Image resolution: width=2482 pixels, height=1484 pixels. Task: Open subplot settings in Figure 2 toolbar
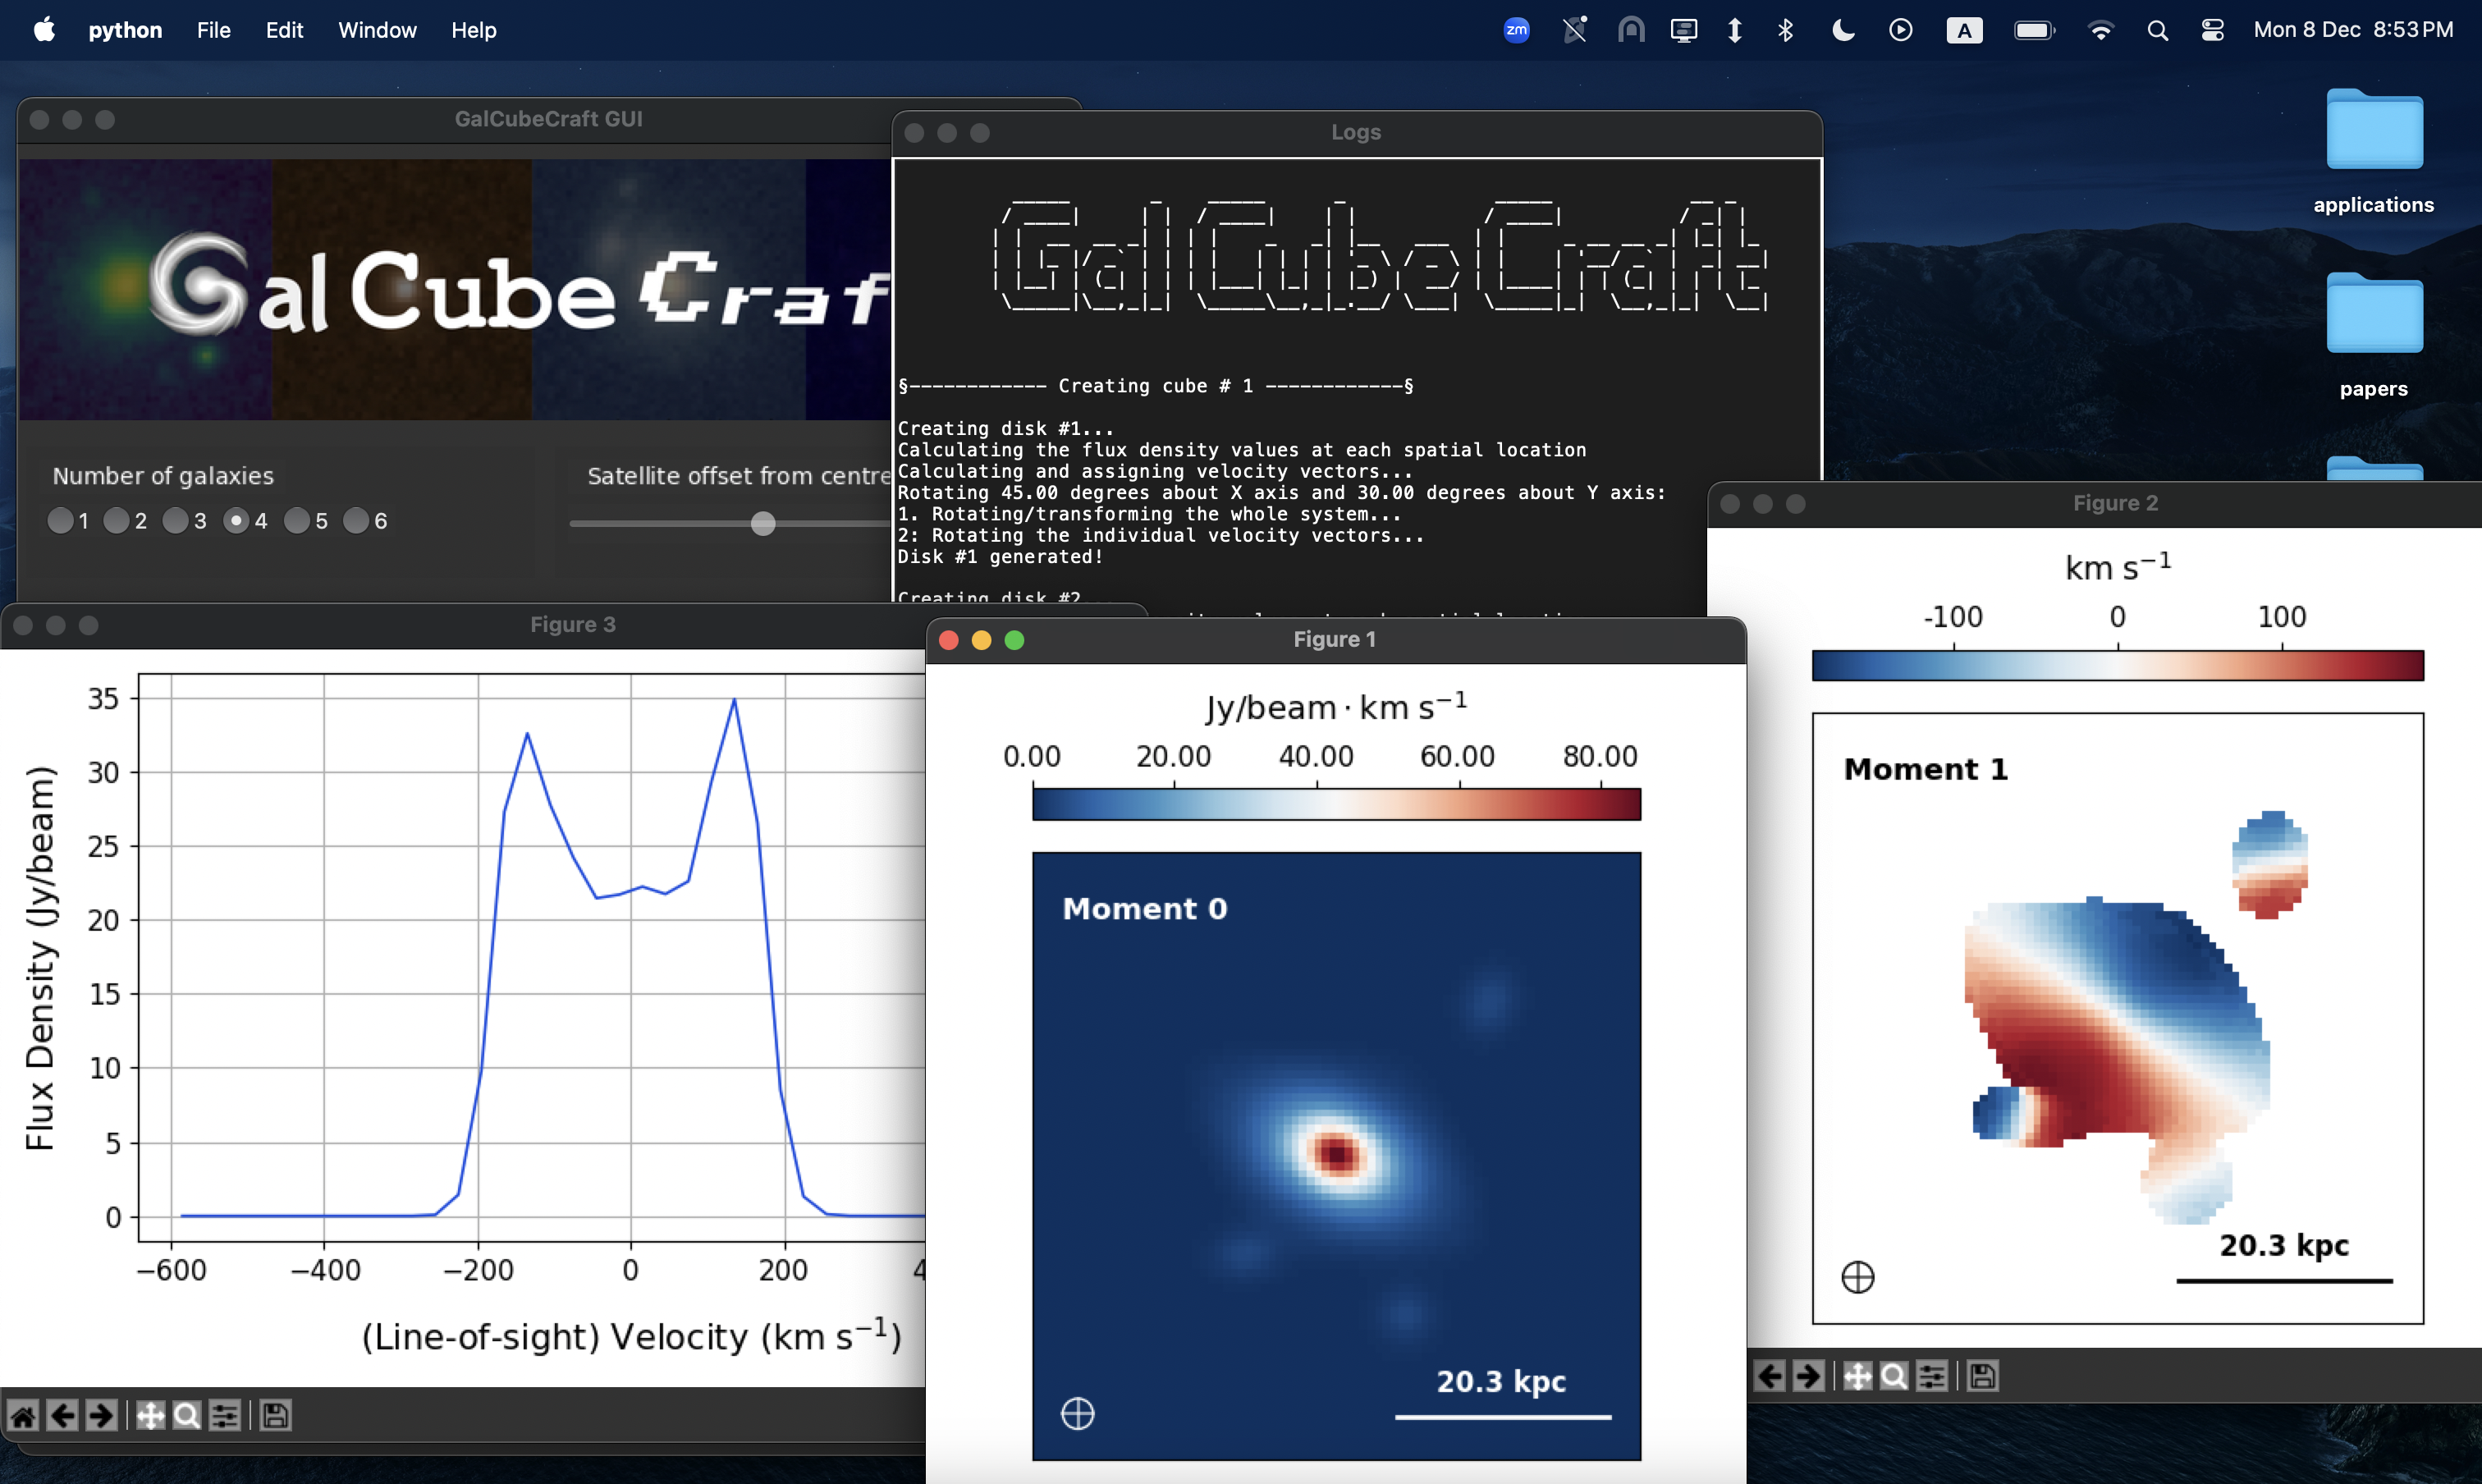pyautogui.click(x=1932, y=1375)
